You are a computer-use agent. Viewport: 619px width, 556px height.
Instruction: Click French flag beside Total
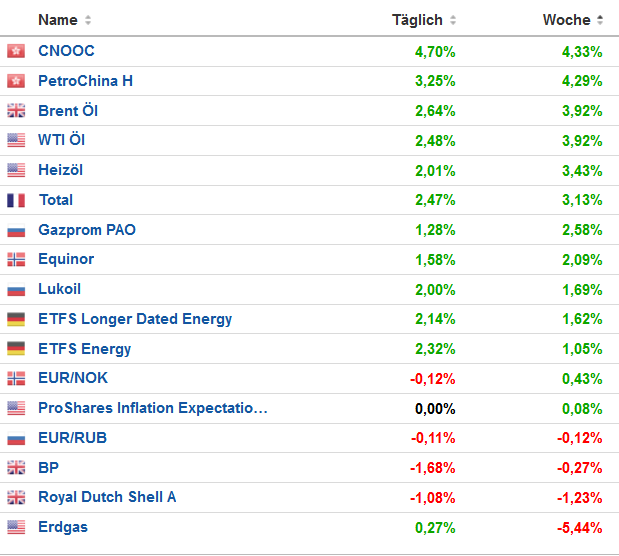pos(16,200)
